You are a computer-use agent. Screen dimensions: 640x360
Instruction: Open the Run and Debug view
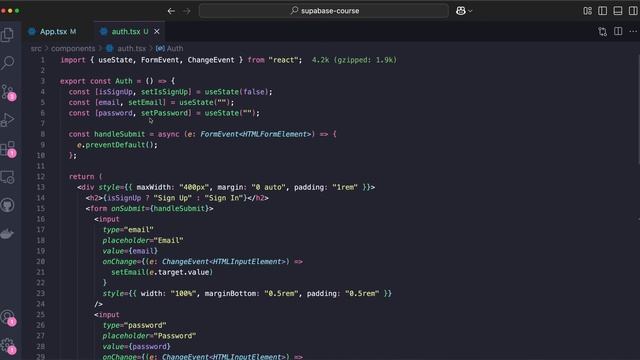coord(7,120)
